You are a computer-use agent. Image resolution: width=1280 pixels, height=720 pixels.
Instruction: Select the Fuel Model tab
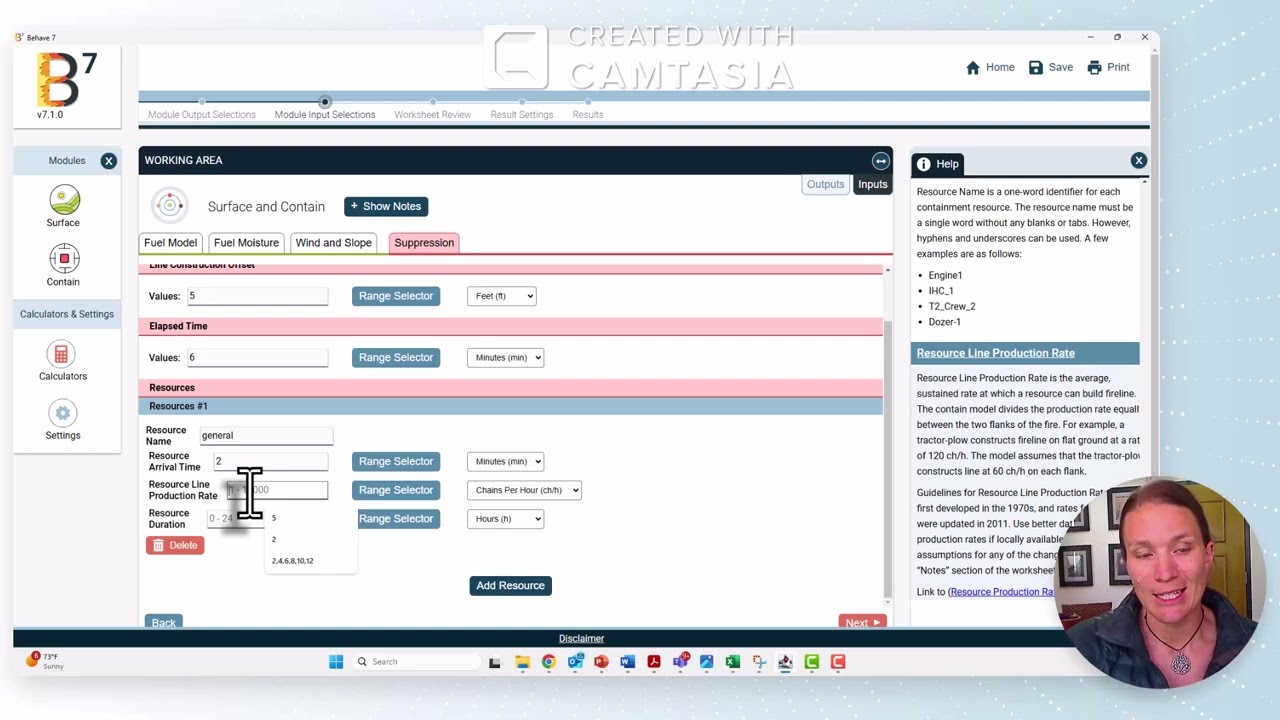coord(170,242)
